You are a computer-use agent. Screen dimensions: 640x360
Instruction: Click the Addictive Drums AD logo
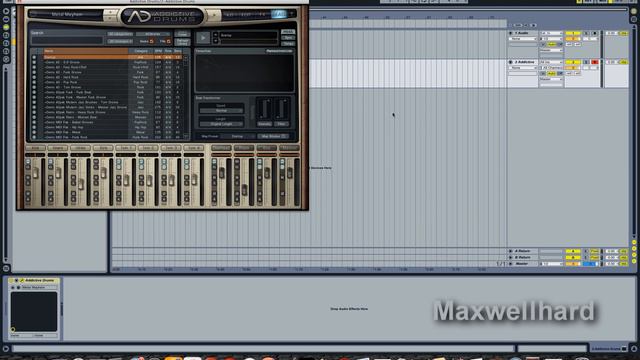tap(162, 16)
